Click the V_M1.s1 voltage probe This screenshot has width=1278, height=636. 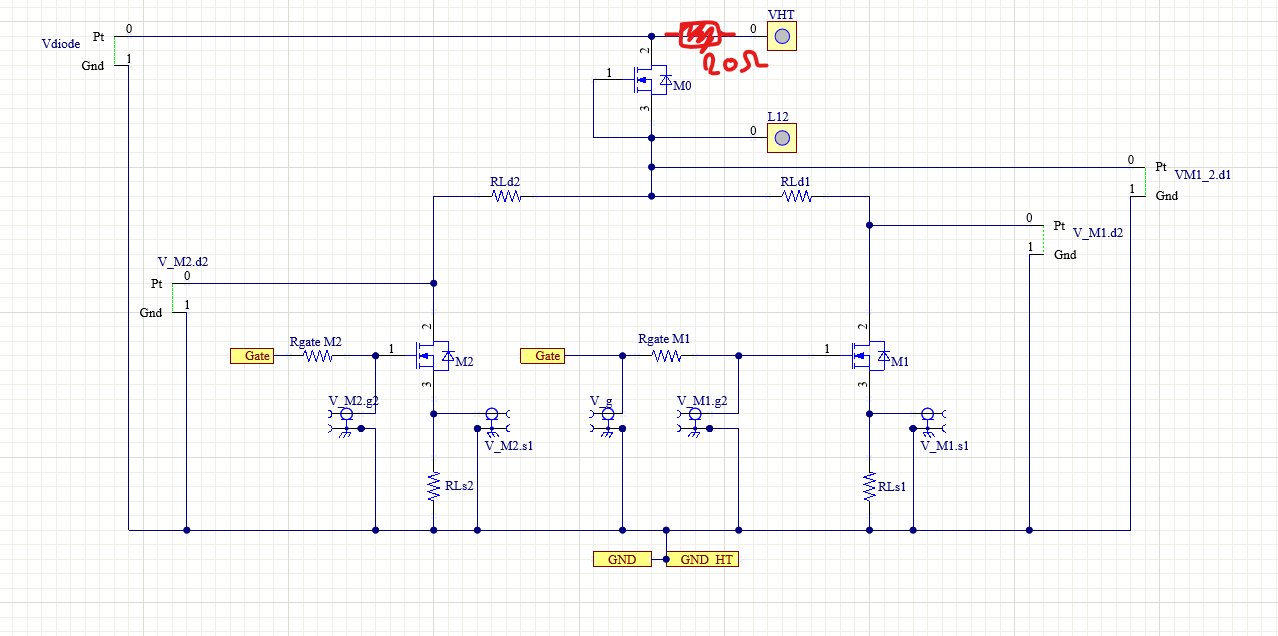click(x=927, y=420)
